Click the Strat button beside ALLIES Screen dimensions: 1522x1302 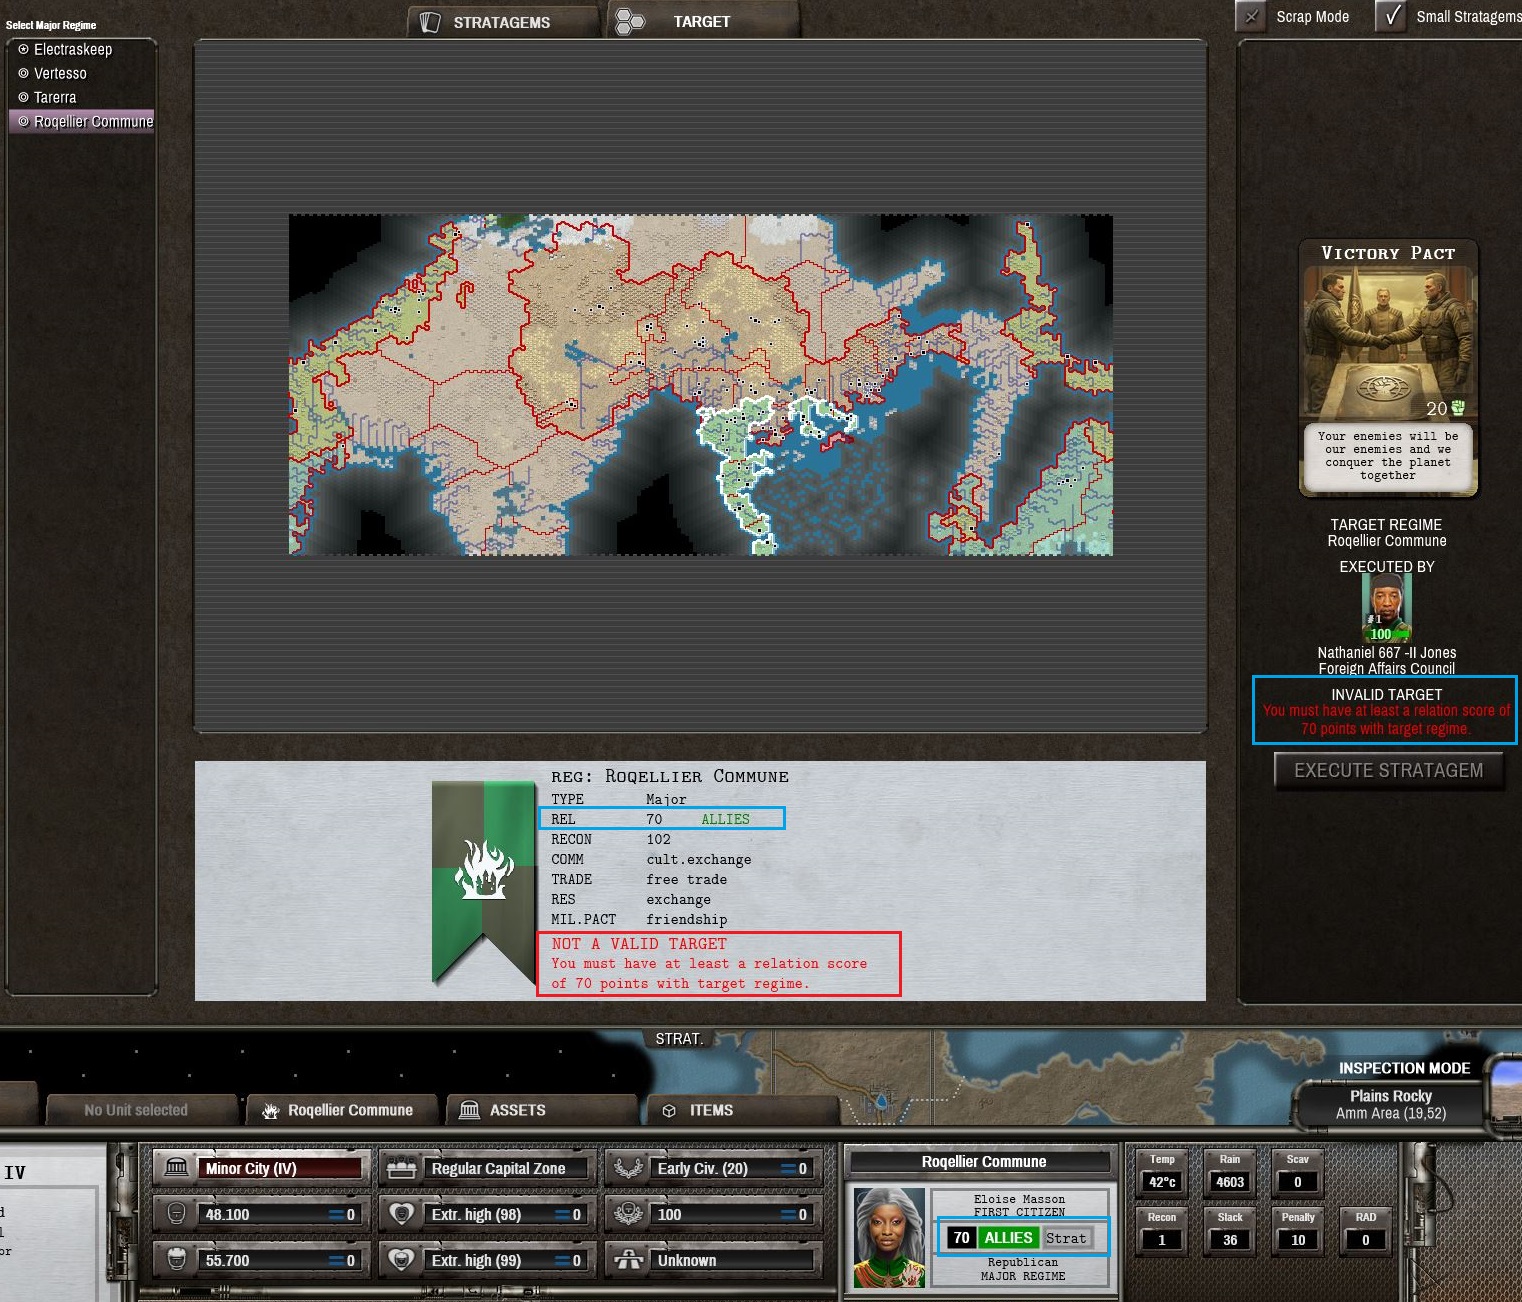(x=1066, y=1238)
